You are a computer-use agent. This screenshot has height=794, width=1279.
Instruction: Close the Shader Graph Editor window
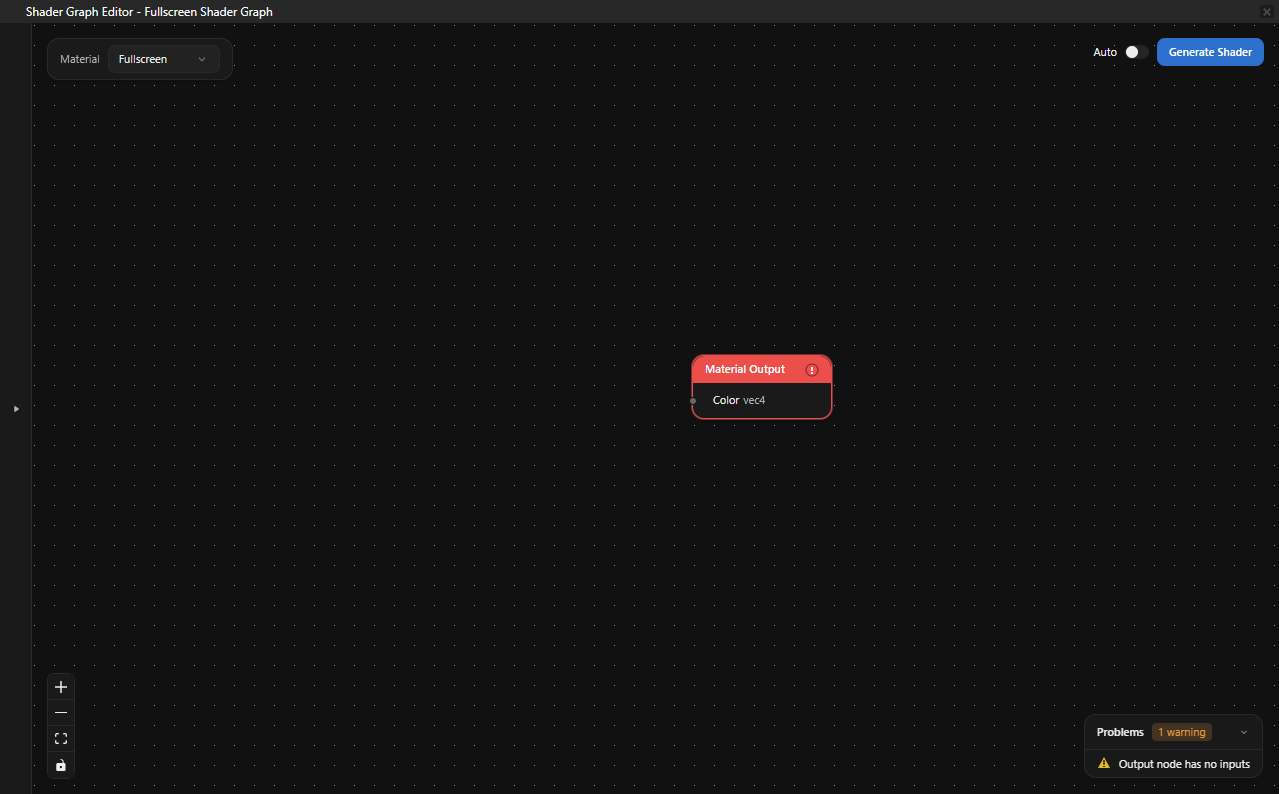pyautogui.click(x=1267, y=12)
